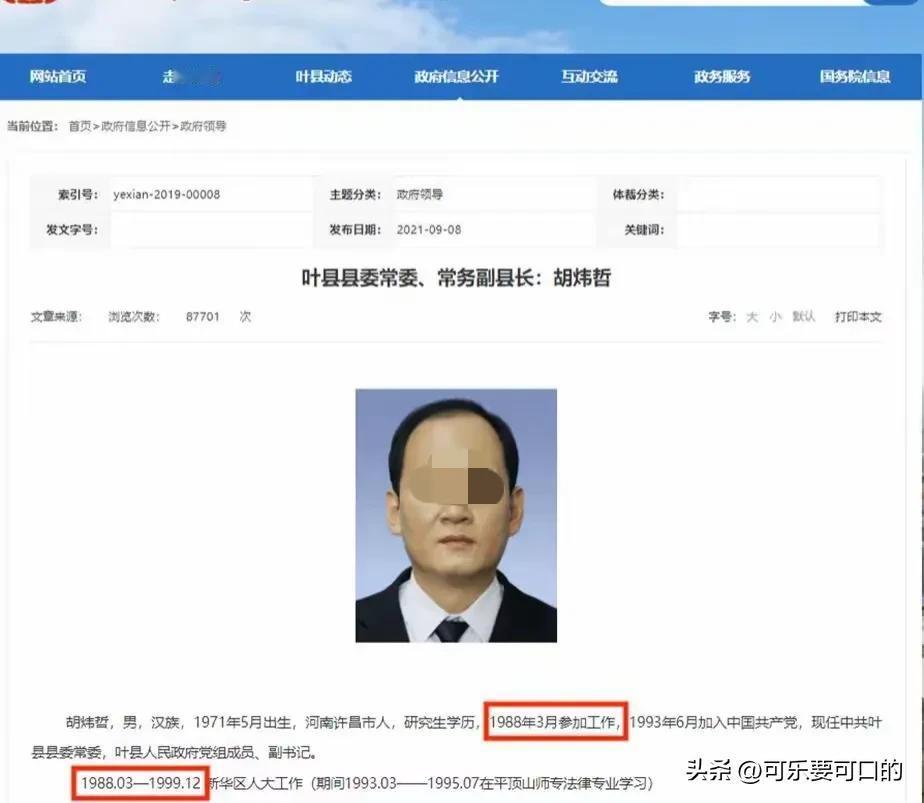Screen dimensions: 924x803
Task: Click 政府领导 in the breadcrumb path
Action: [204, 127]
